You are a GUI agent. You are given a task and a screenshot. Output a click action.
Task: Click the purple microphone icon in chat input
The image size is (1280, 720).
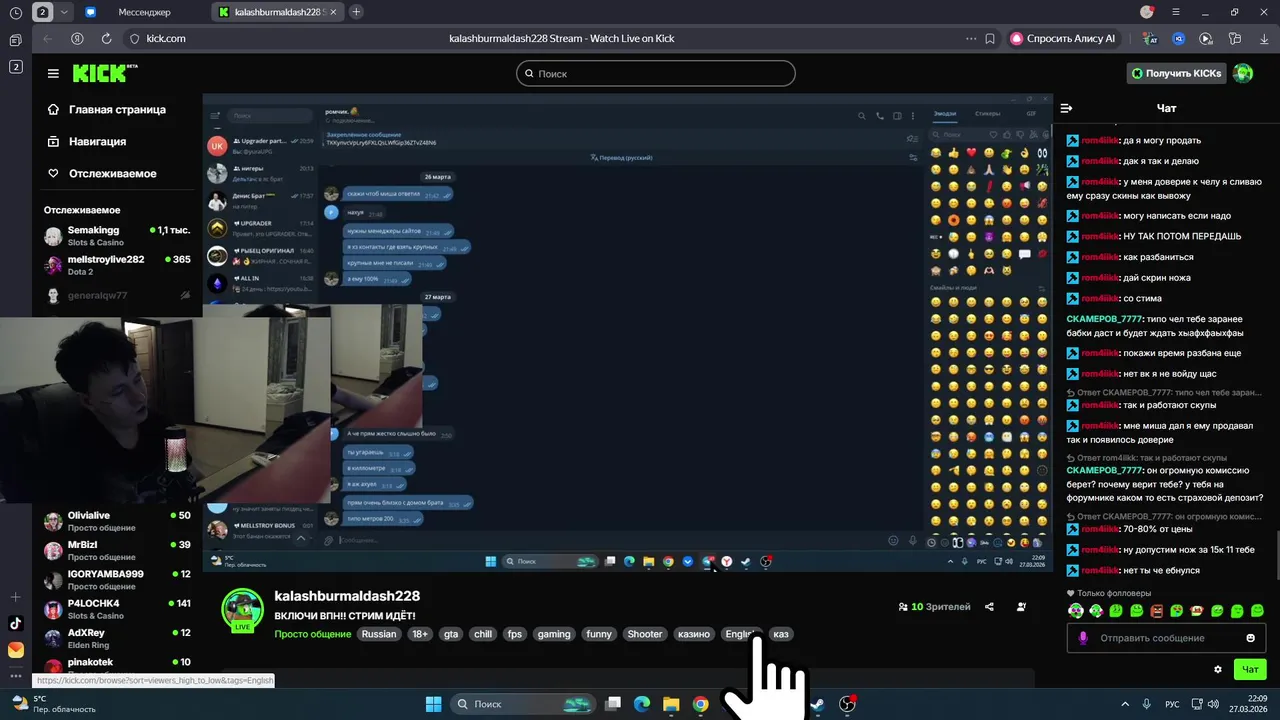click(1083, 638)
